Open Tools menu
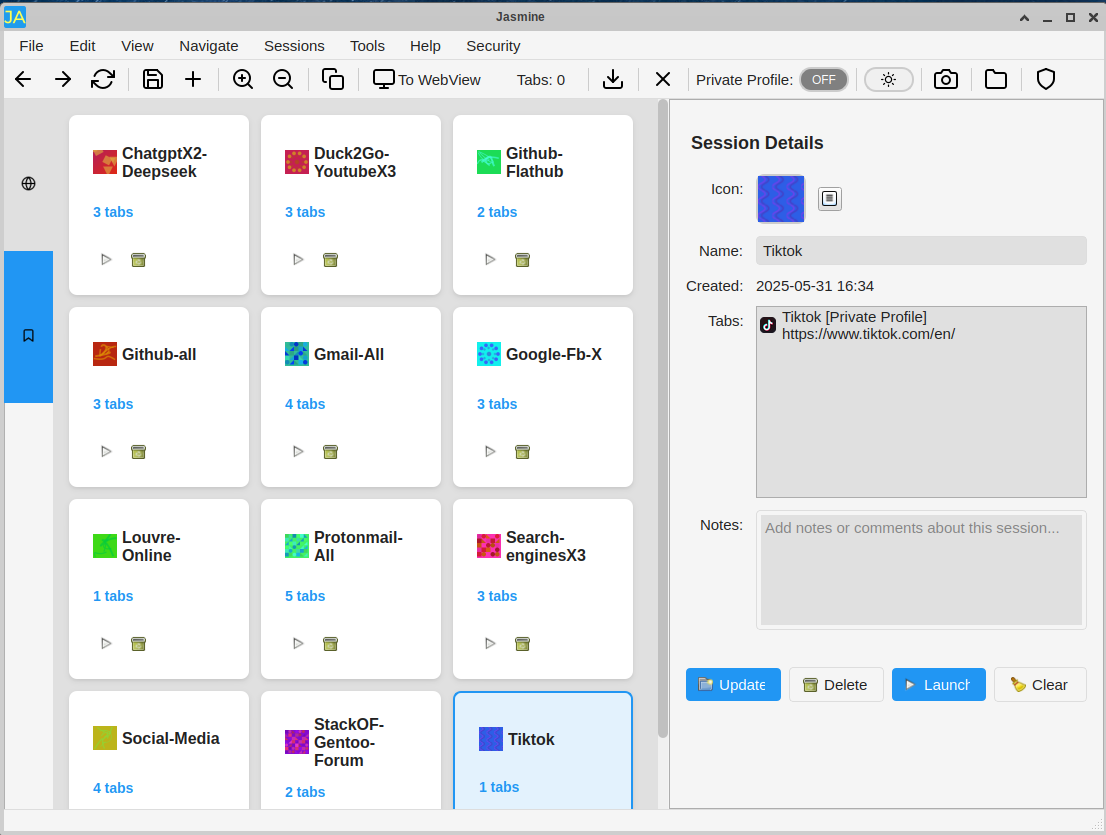 tap(367, 46)
